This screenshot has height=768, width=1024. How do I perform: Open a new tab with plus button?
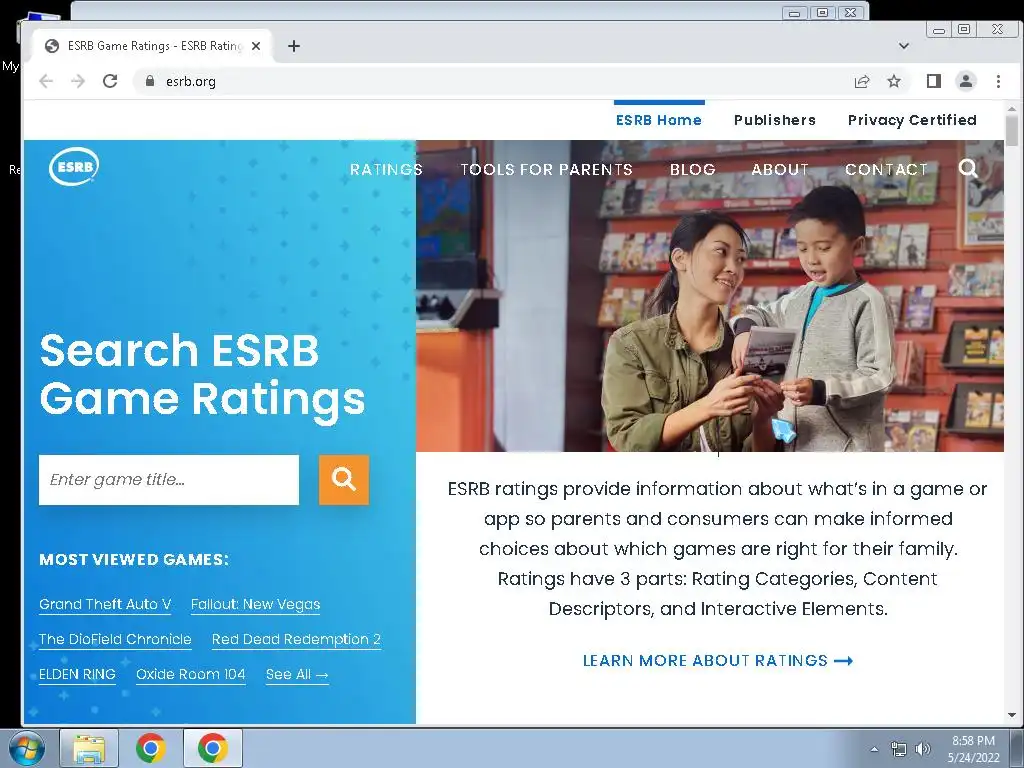click(294, 46)
